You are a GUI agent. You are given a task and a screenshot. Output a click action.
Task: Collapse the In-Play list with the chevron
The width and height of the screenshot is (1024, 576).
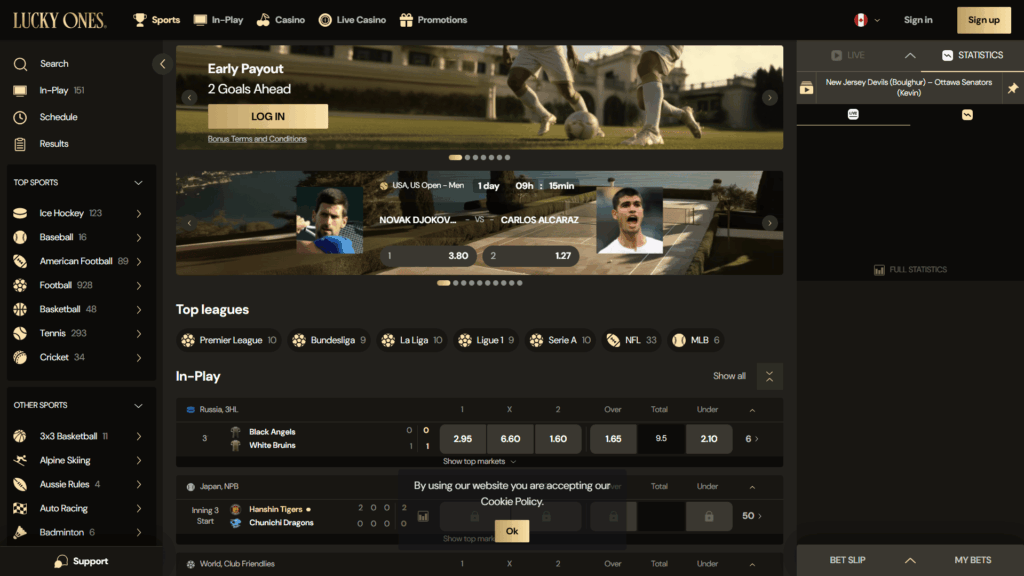(769, 376)
